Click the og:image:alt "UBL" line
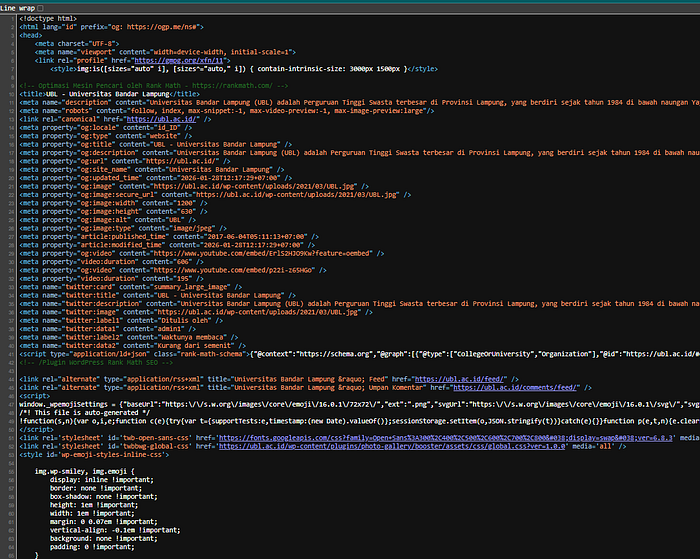Image resolution: width=700 pixels, height=559 pixels. coord(108,220)
